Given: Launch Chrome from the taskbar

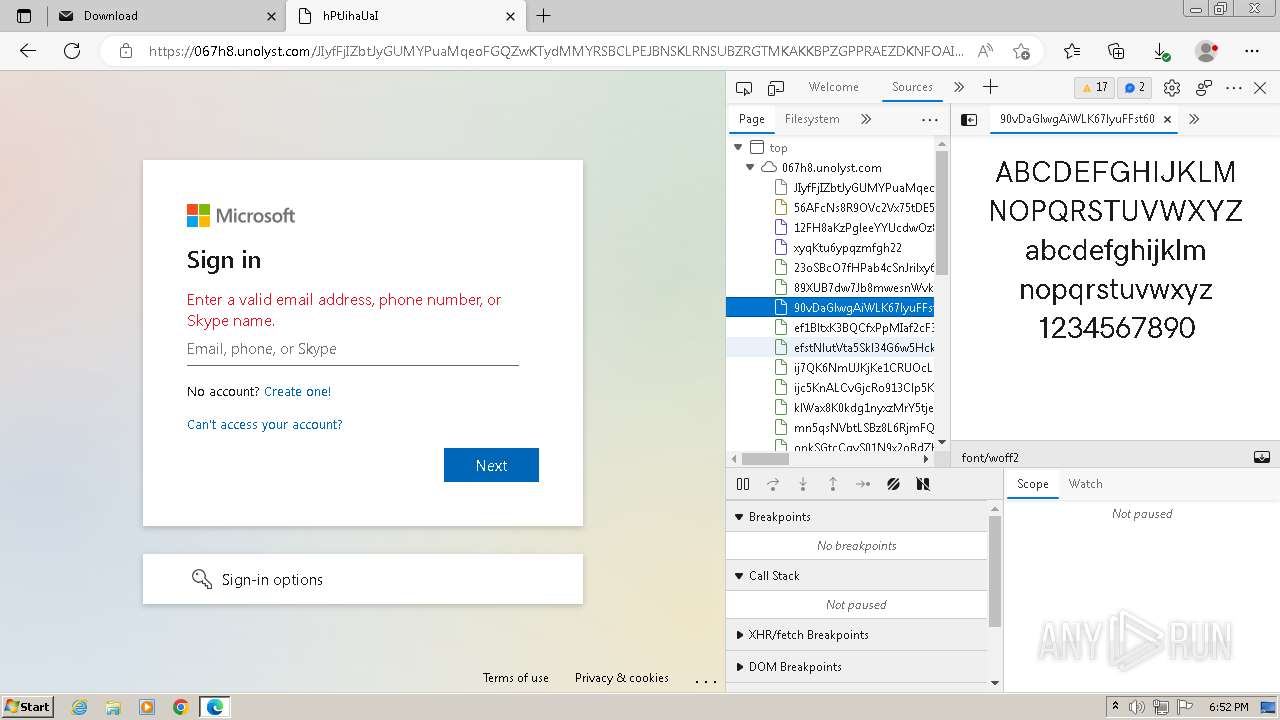Looking at the screenshot, I should pos(181,707).
